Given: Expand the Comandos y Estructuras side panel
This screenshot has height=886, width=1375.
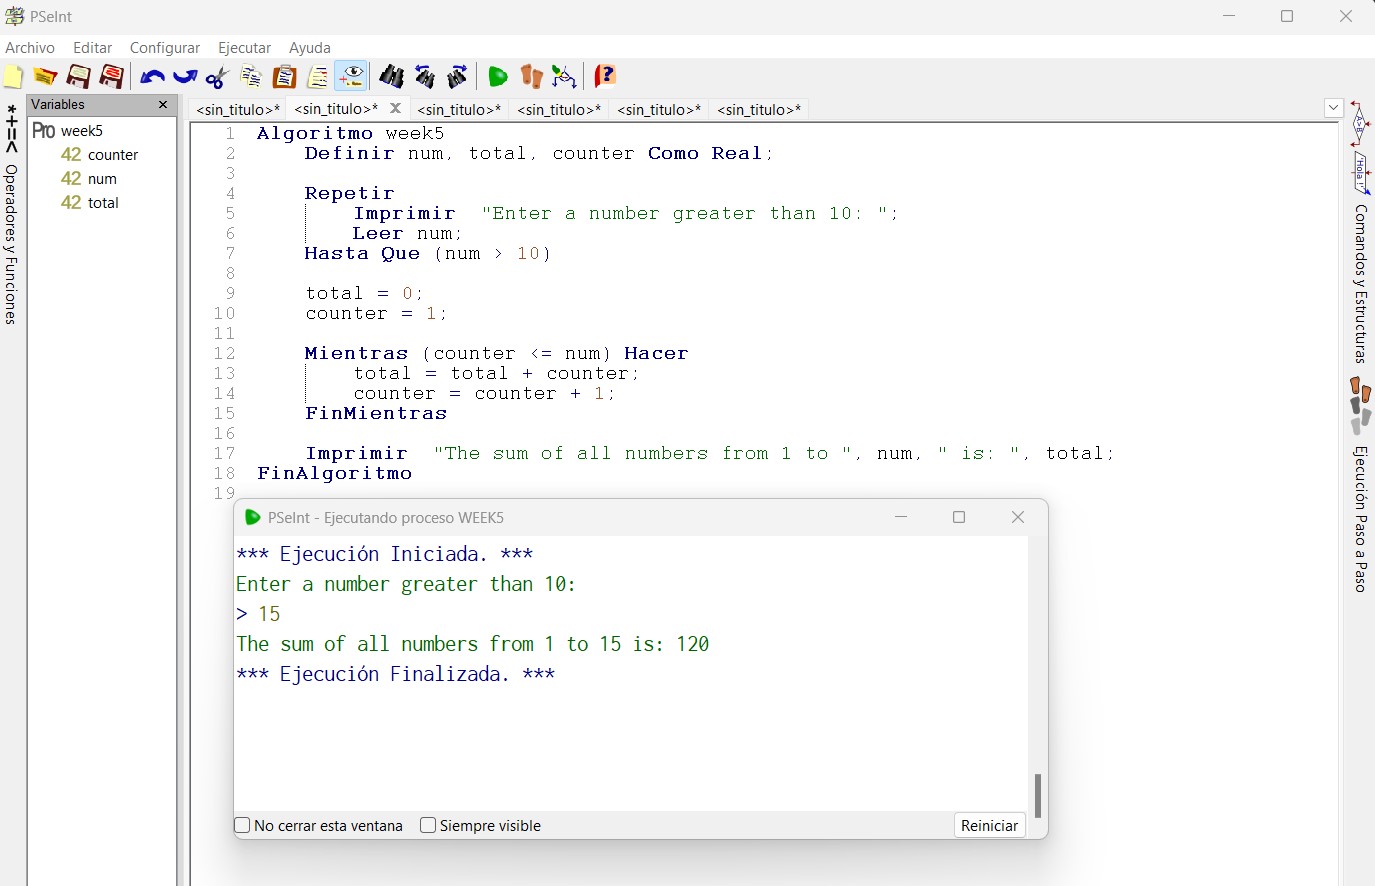Looking at the screenshot, I should click(1361, 284).
